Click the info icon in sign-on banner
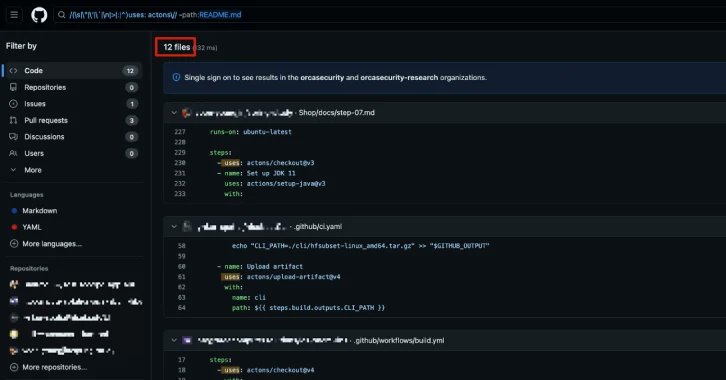The width and height of the screenshot is (726, 380). click(176, 77)
